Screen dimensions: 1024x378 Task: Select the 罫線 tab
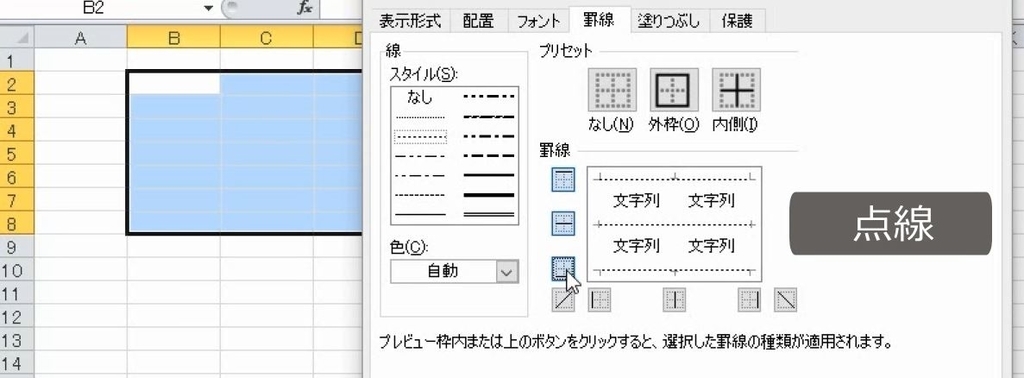(x=599, y=20)
